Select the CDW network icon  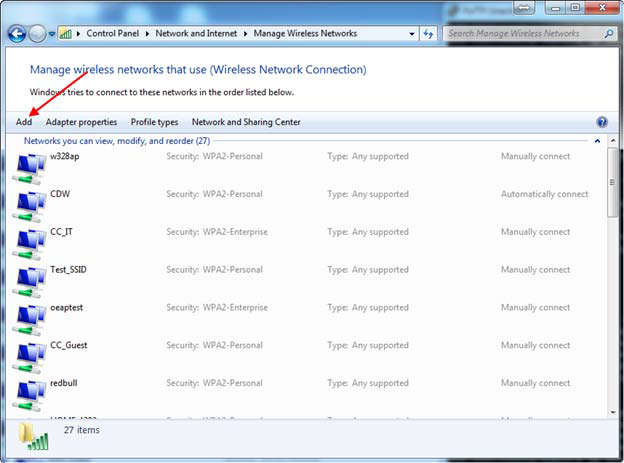pyautogui.click(x=29, y=207)
